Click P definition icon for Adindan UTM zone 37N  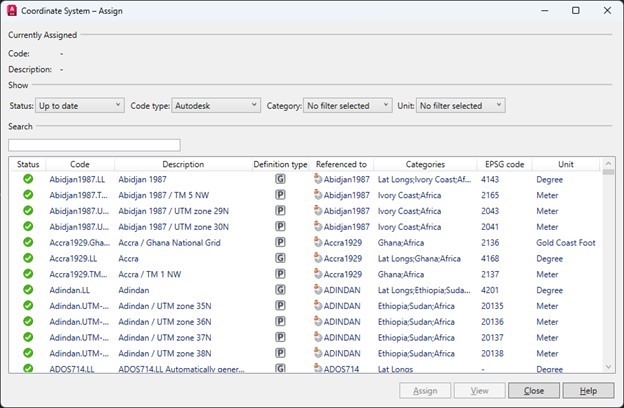click(x=280, y=338)
